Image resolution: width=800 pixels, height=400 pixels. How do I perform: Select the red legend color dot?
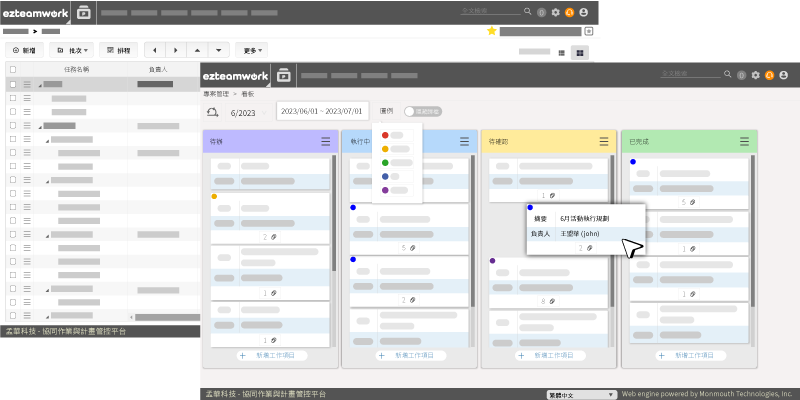point(385,135)
